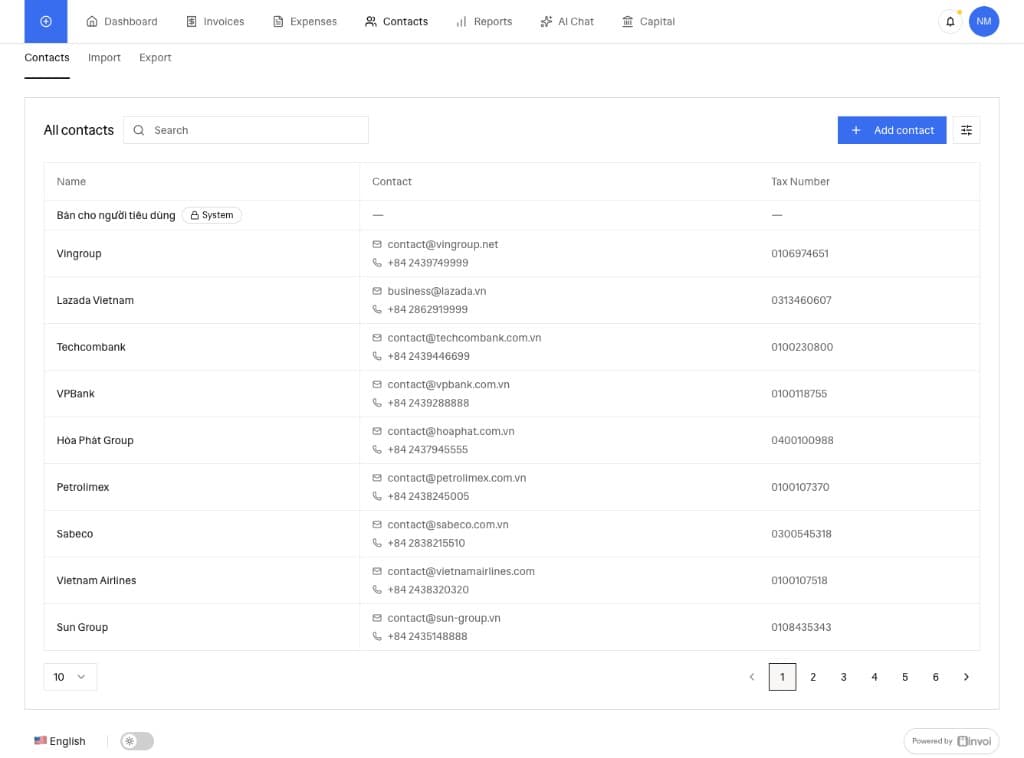Viewport: 1024px width, 758px height.
Task: Click the Expenses receipt icon
Action: click(278, 22)
